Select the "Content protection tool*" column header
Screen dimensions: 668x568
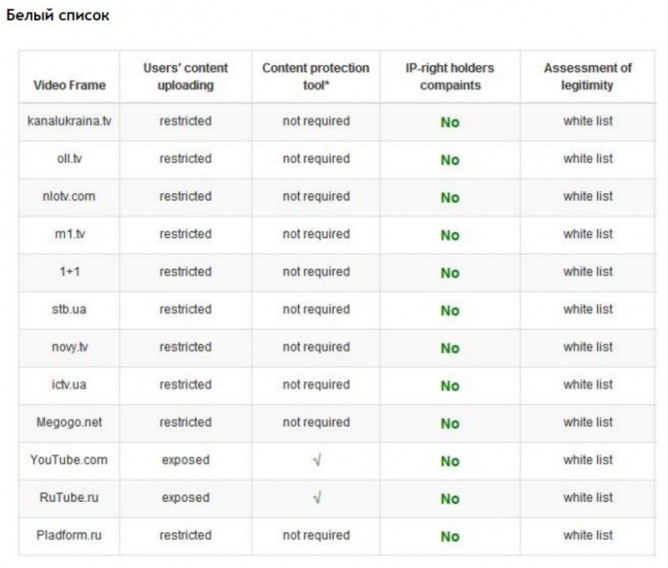click(315, 76)
